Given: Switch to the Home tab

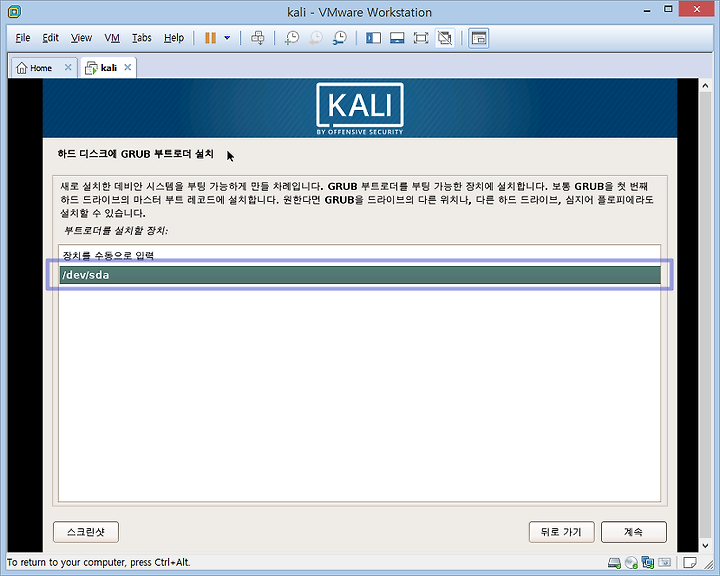Looking at the screenshot, I should pos(40,68).
